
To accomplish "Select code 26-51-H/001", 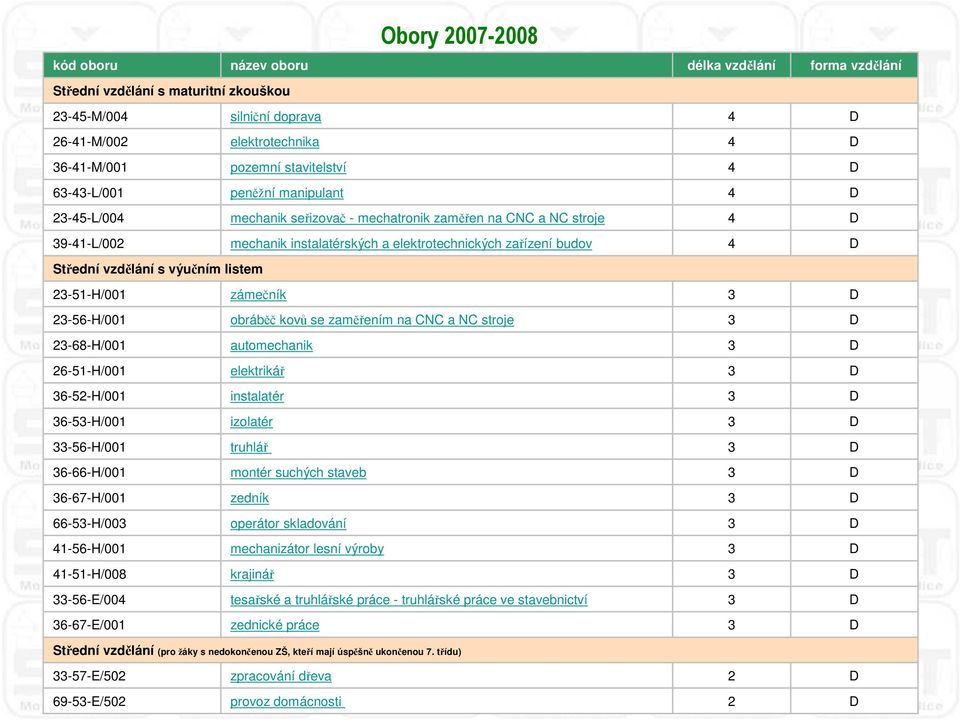I will coord(89,371).
